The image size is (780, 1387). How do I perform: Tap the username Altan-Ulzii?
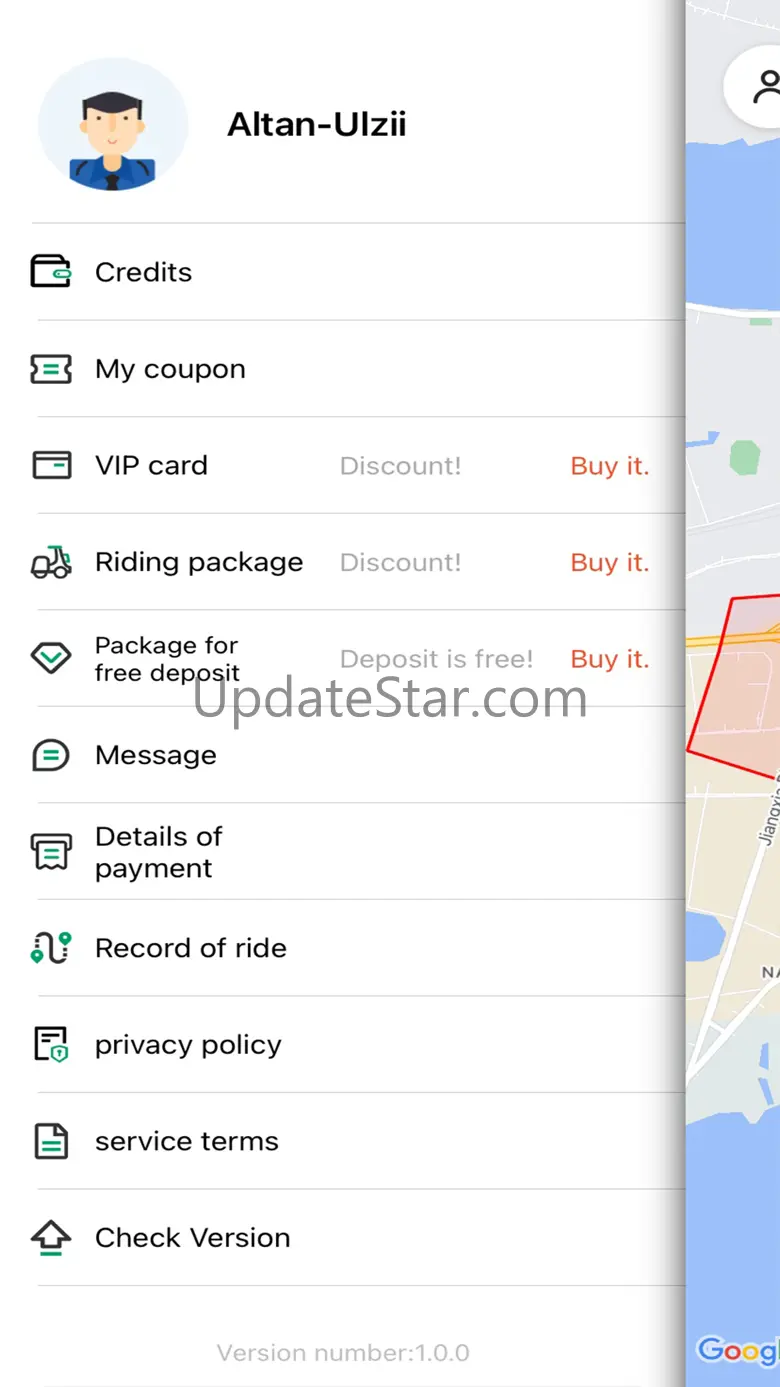click(316, 124)
